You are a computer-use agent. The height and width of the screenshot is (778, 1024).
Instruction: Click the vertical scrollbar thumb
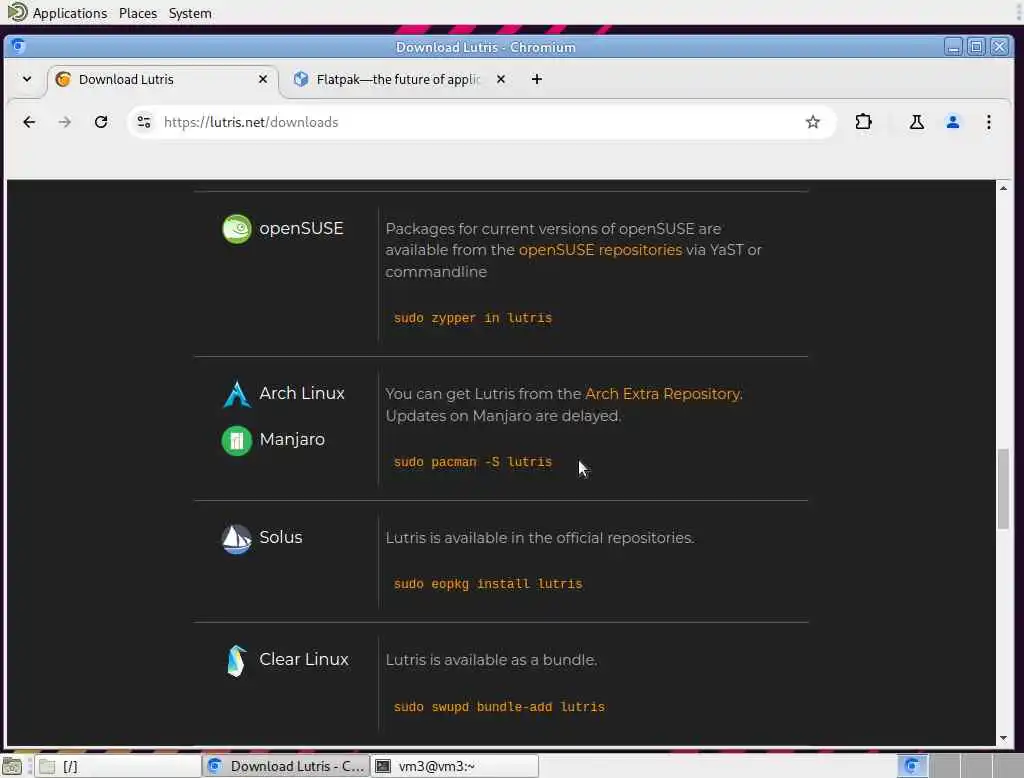(x=1003, y=489)
